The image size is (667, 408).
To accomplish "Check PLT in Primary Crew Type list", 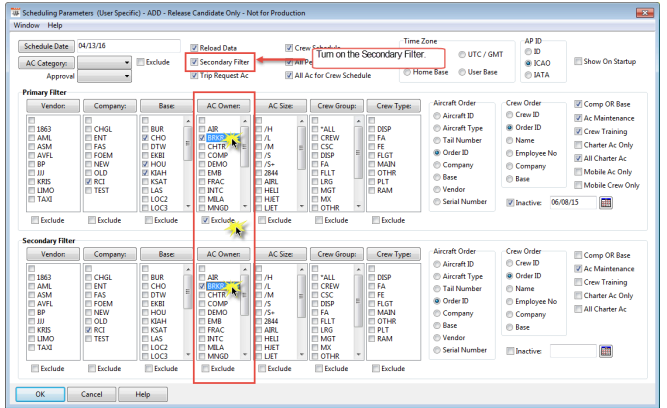I will point(372,182).
